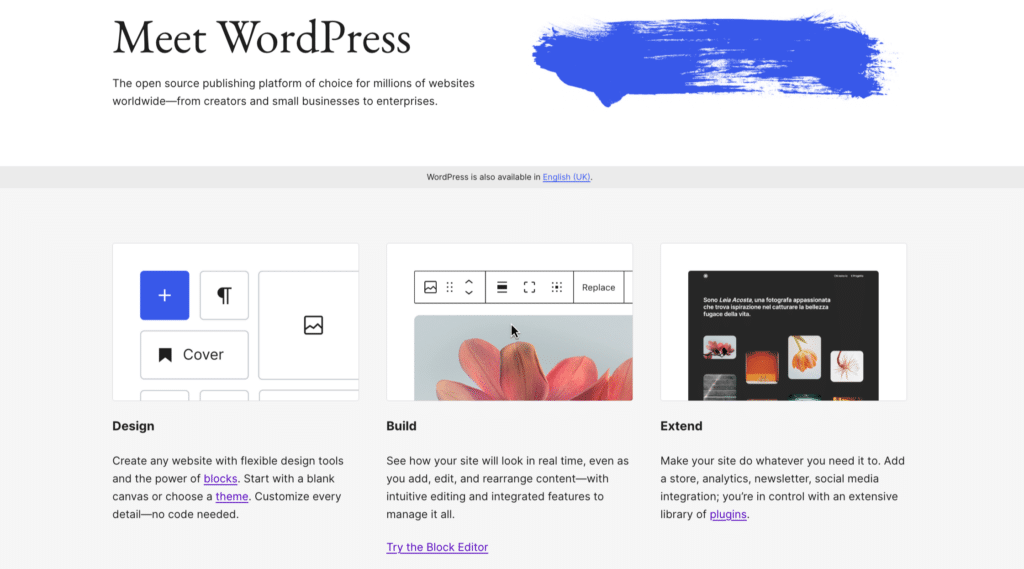
Task: Open the plugins link in Extend description
Action: (x=728, y=515)
